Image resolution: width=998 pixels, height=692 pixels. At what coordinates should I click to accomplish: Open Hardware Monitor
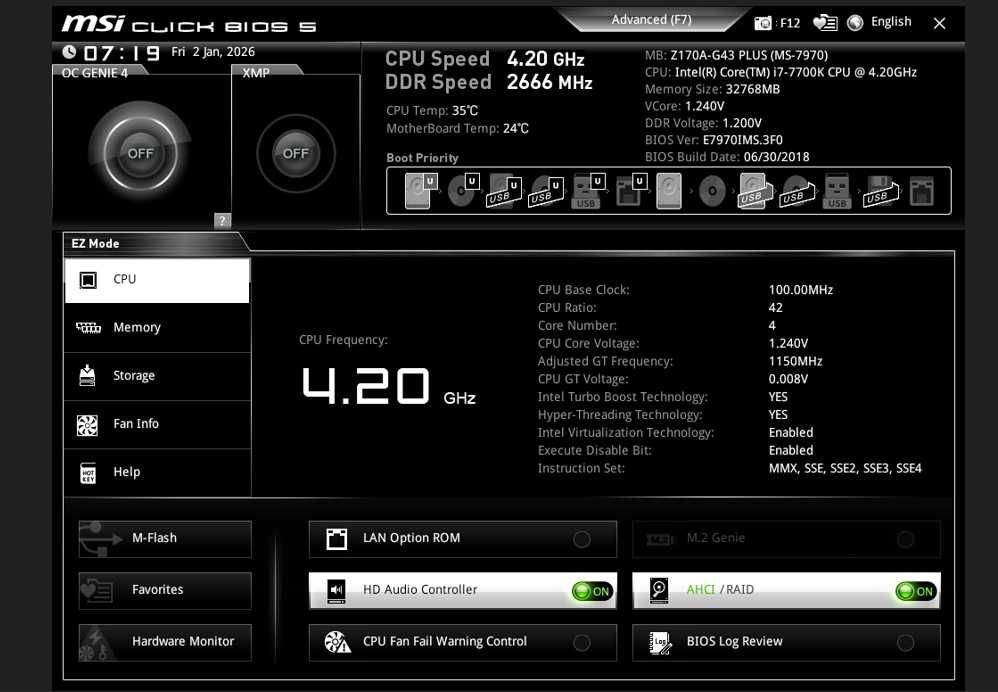coord(165,642)
